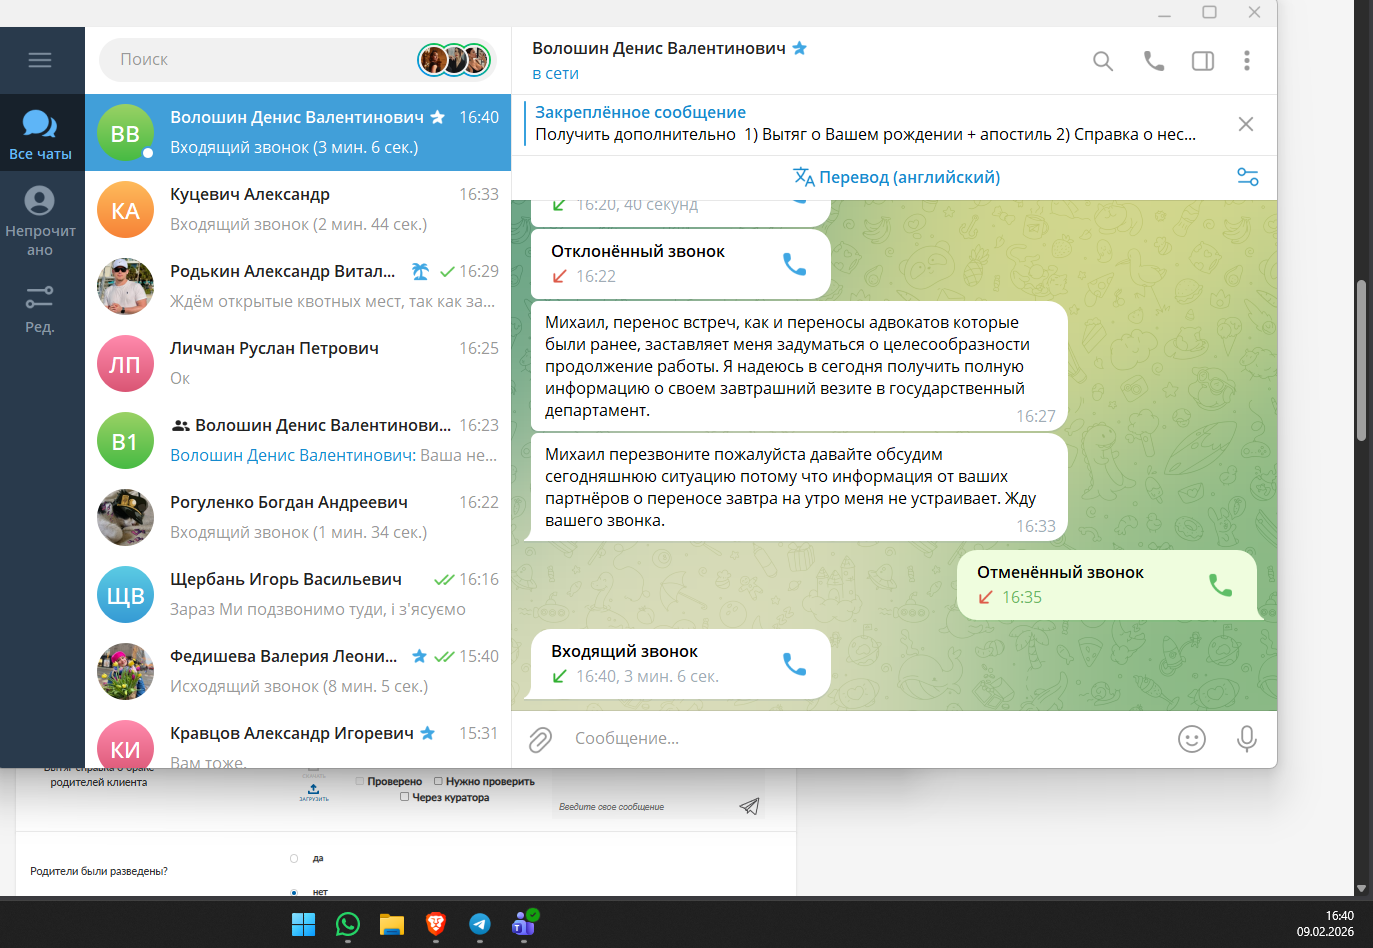Select the 'Все чаты' folder
This screenshot has height=948, width=1373.
tap(40, 133)
